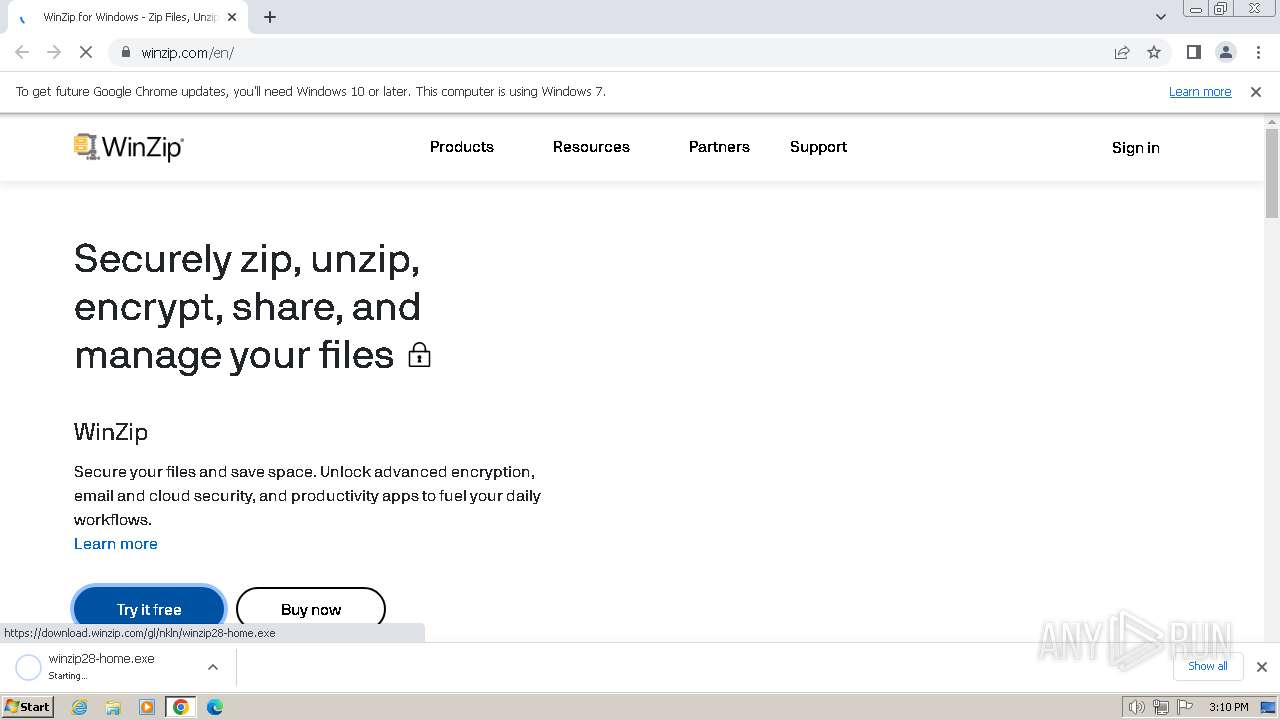Open Windows Explorer from taskbar
Viewport: 1280px width, 720px height.
click(113, 707)
